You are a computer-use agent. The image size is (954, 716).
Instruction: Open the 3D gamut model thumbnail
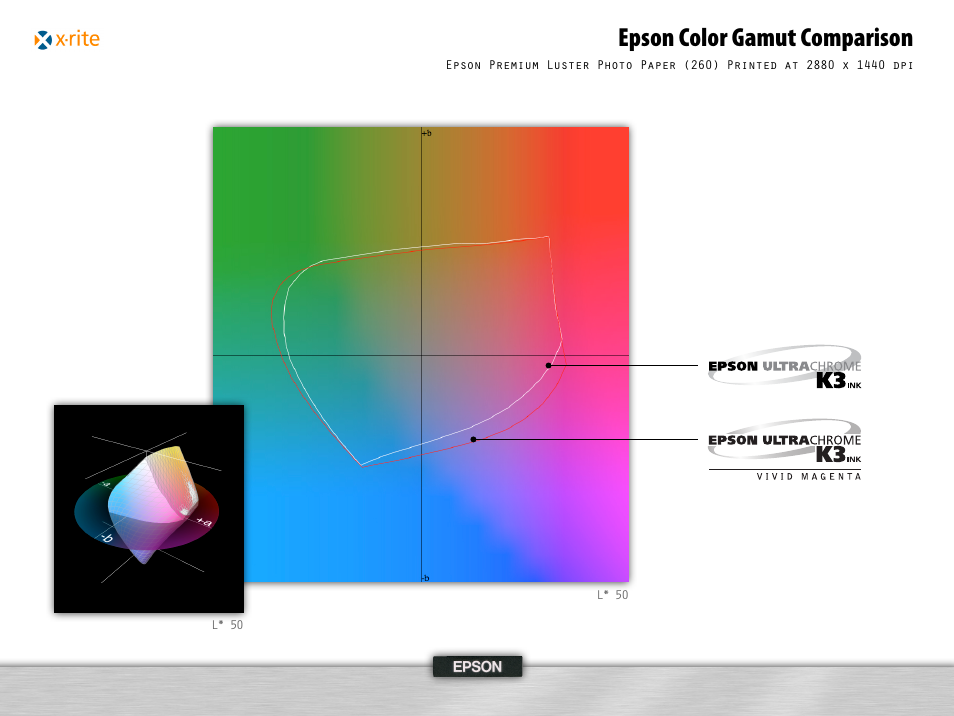(149, 509)
